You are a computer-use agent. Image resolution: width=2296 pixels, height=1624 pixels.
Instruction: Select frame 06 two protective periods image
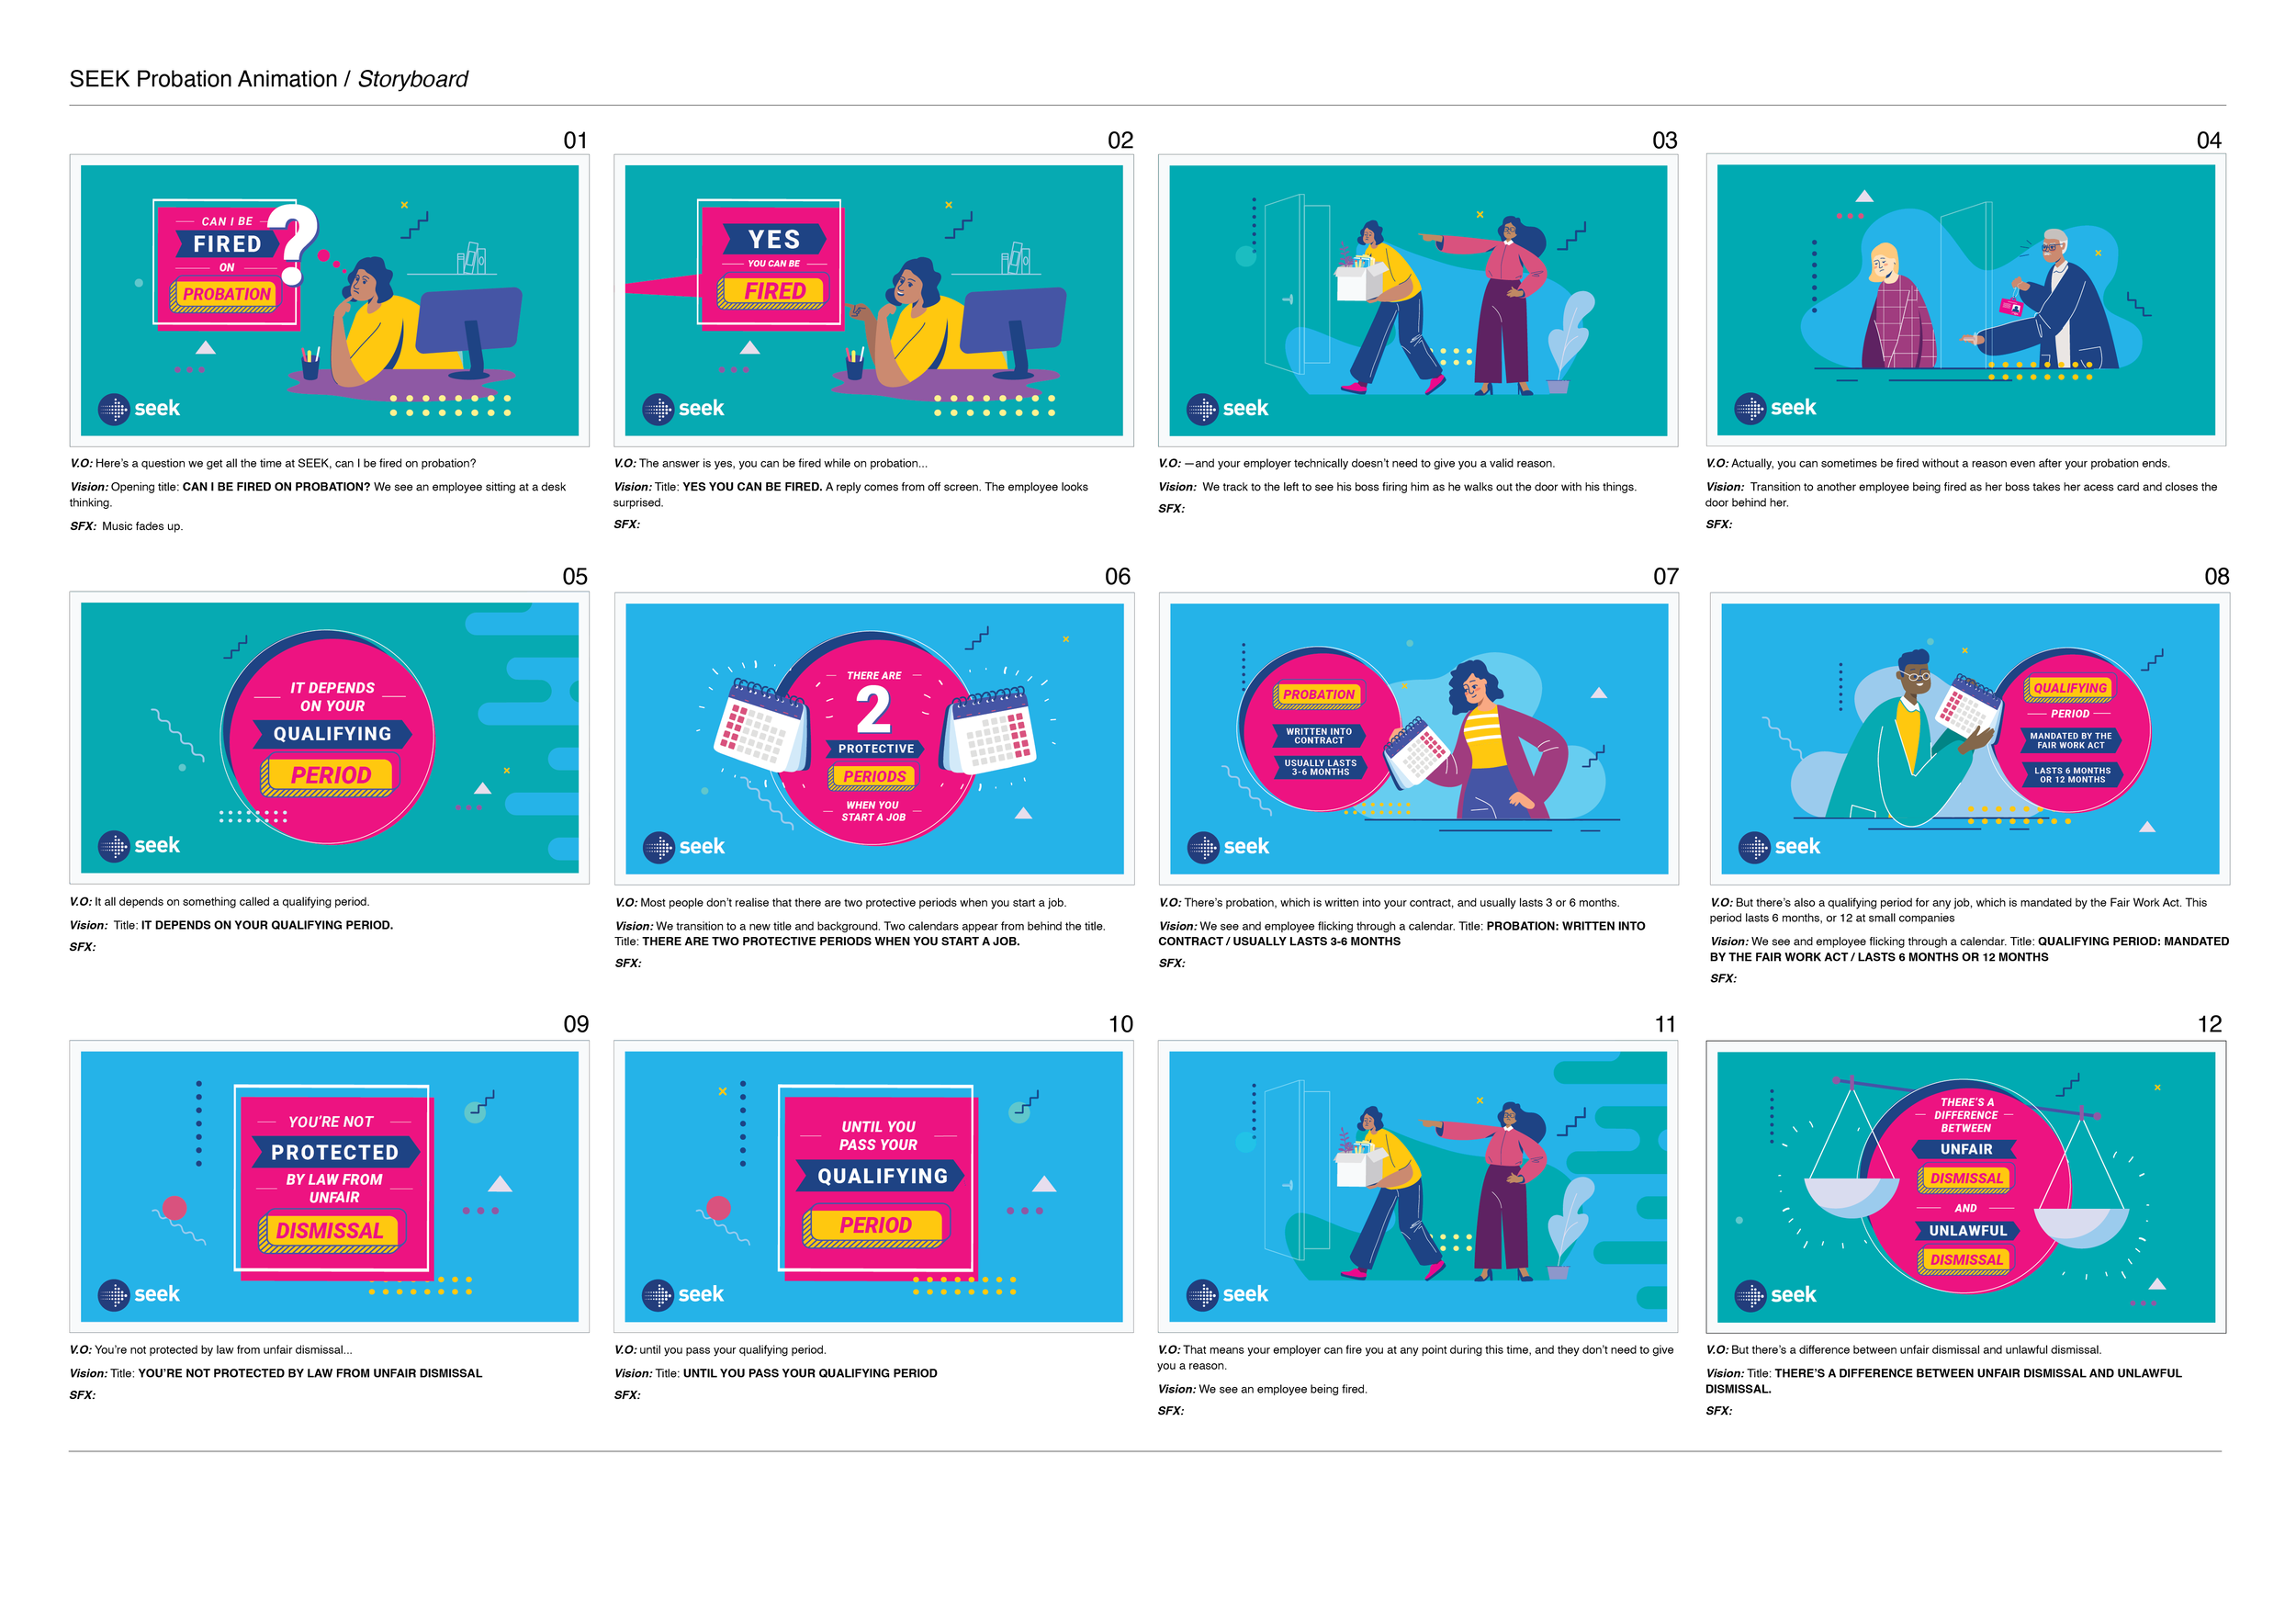tap(874, 738)
